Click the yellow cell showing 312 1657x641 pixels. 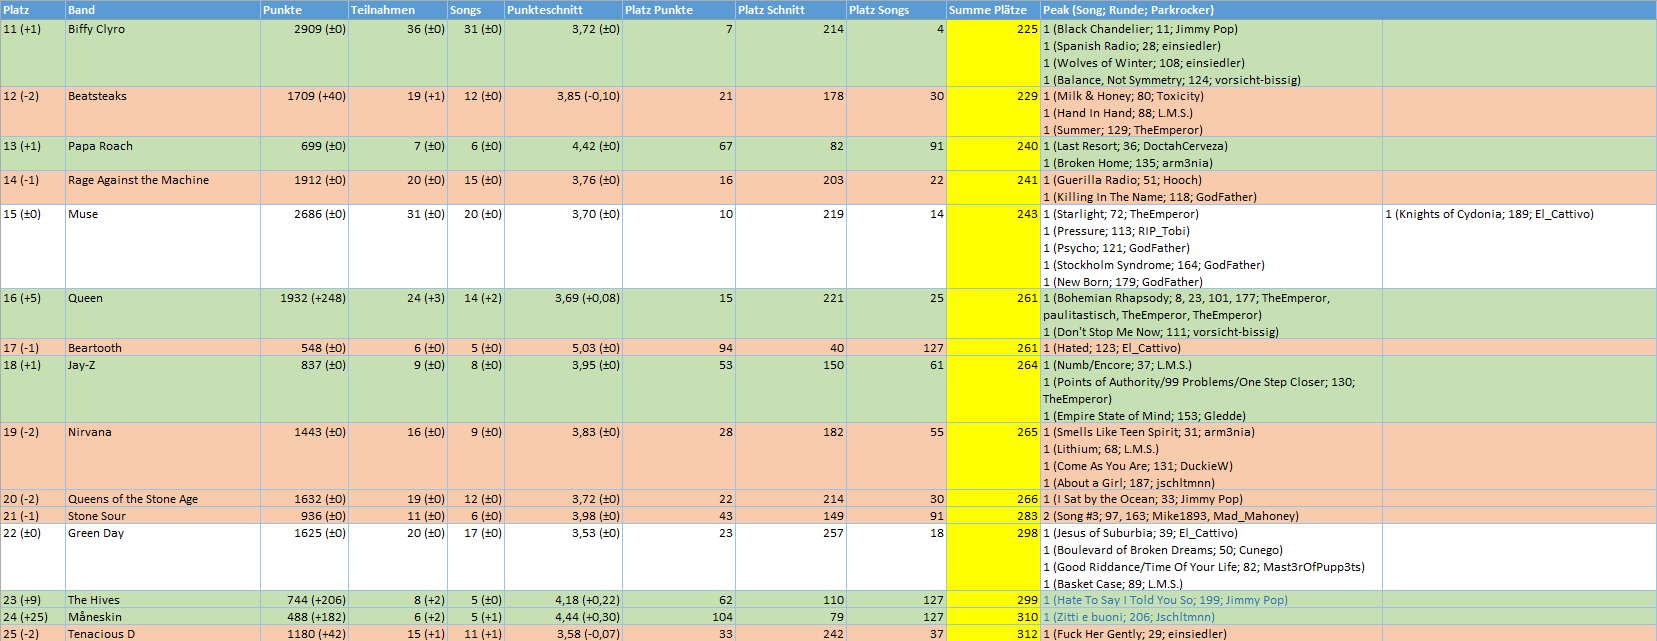993,634
